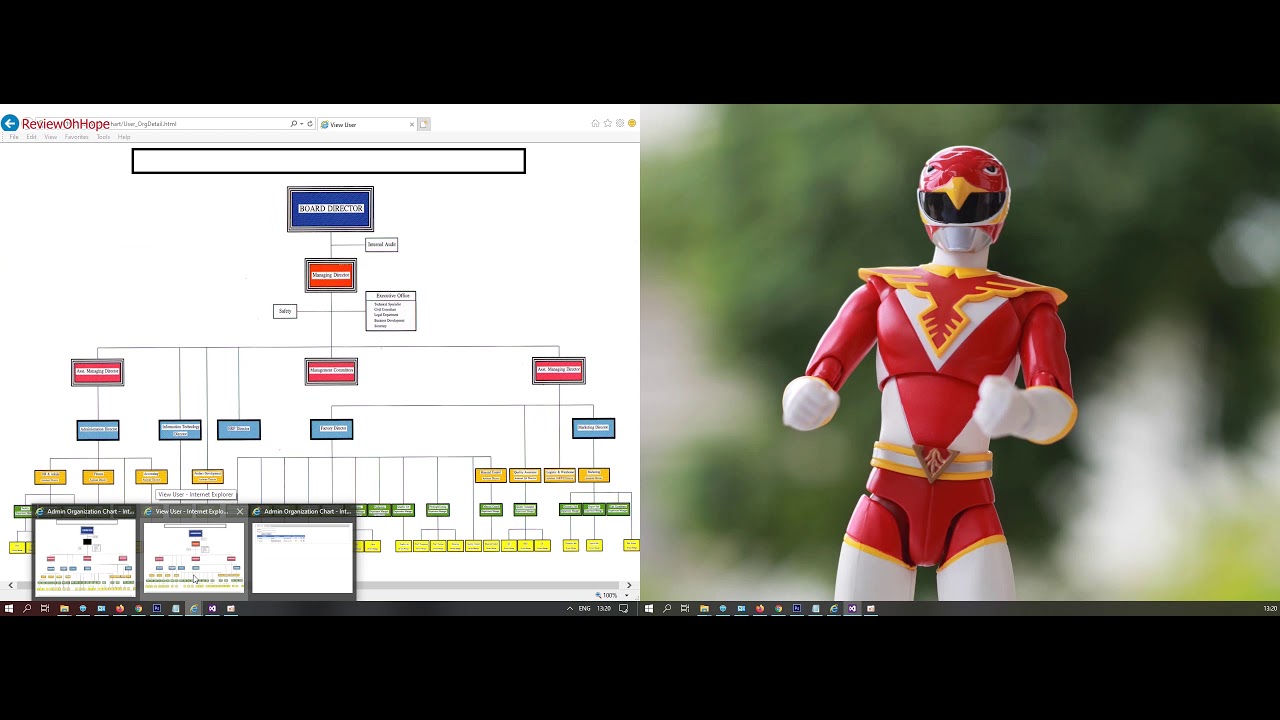
Task: Select the Managing Director box
Action: [331, 275]
